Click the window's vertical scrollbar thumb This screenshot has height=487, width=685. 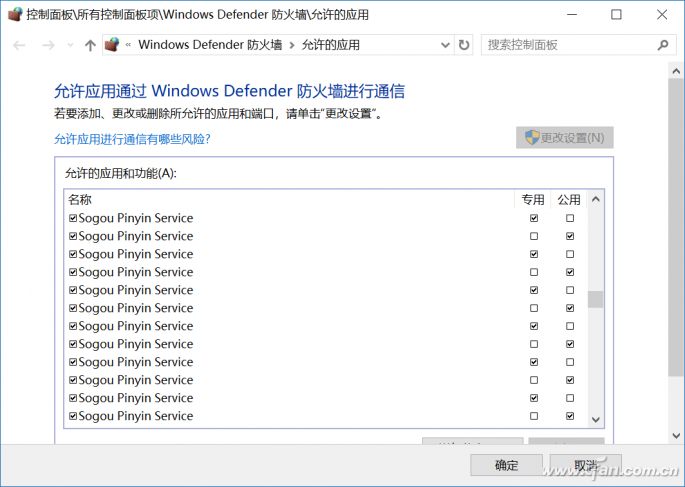tap(676, 227)
